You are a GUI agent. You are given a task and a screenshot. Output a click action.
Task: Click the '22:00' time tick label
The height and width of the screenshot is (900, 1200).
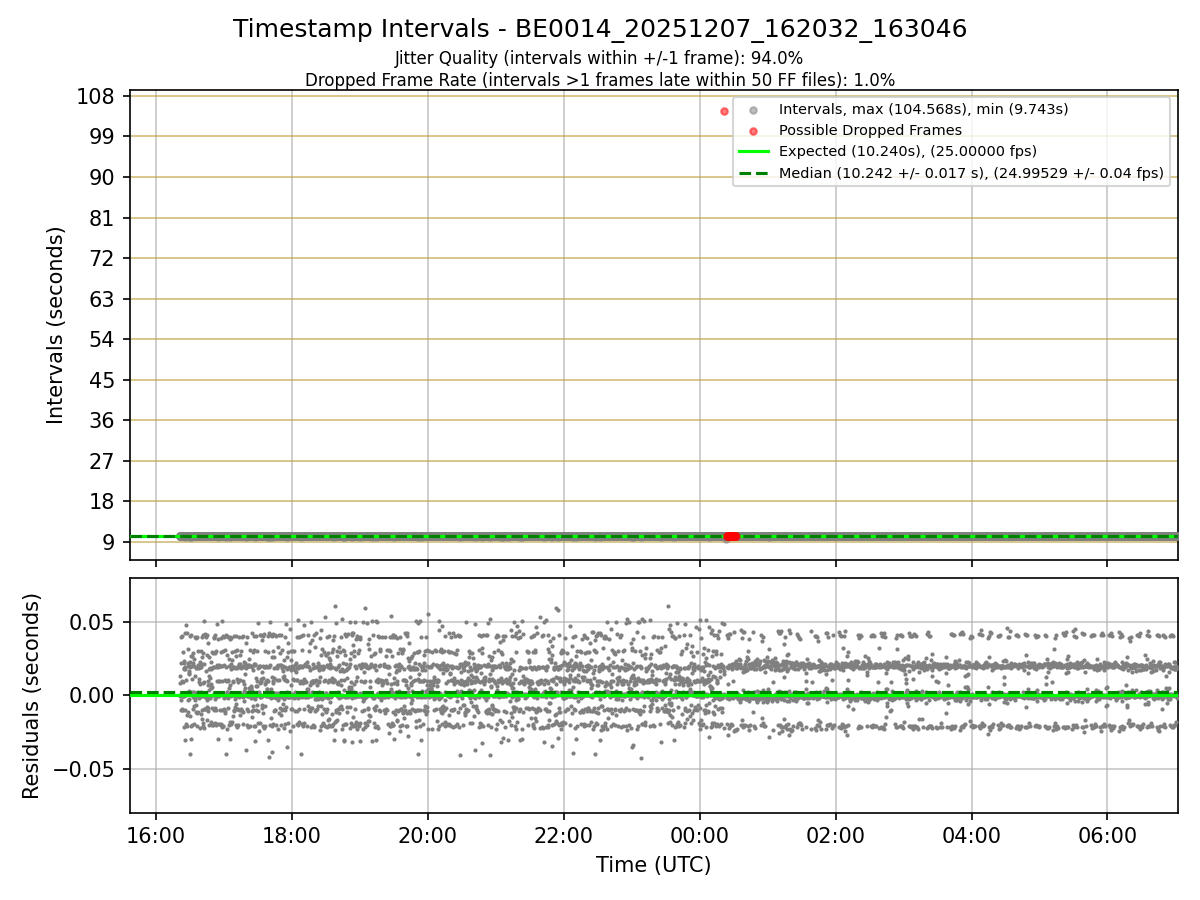564,835
